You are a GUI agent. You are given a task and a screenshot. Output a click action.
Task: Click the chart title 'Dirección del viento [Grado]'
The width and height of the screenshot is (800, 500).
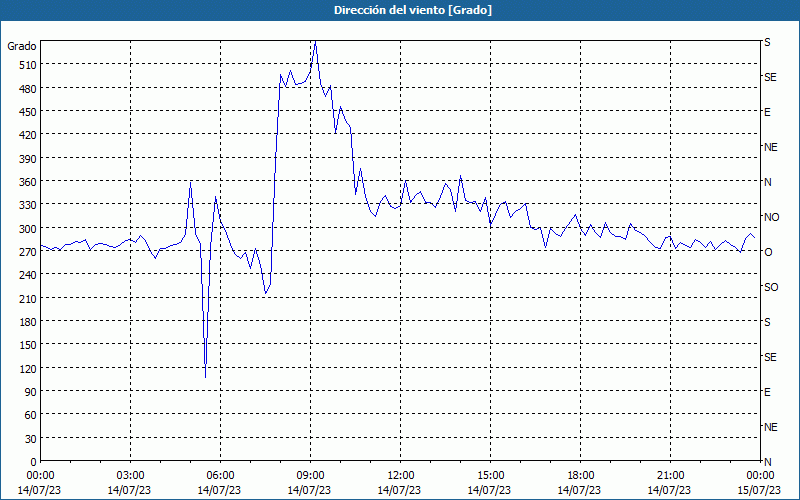pyautogui.click(x=413, y=10)
